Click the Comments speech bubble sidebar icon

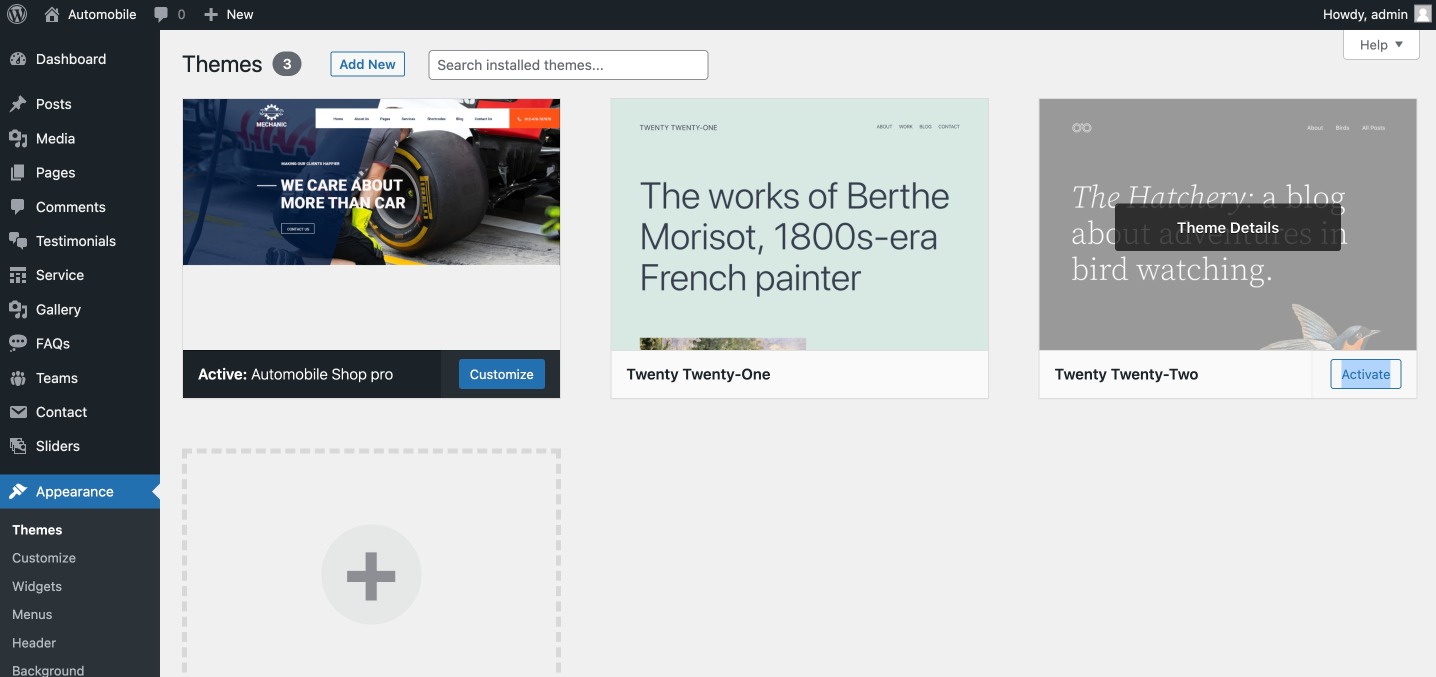(18, 207)
